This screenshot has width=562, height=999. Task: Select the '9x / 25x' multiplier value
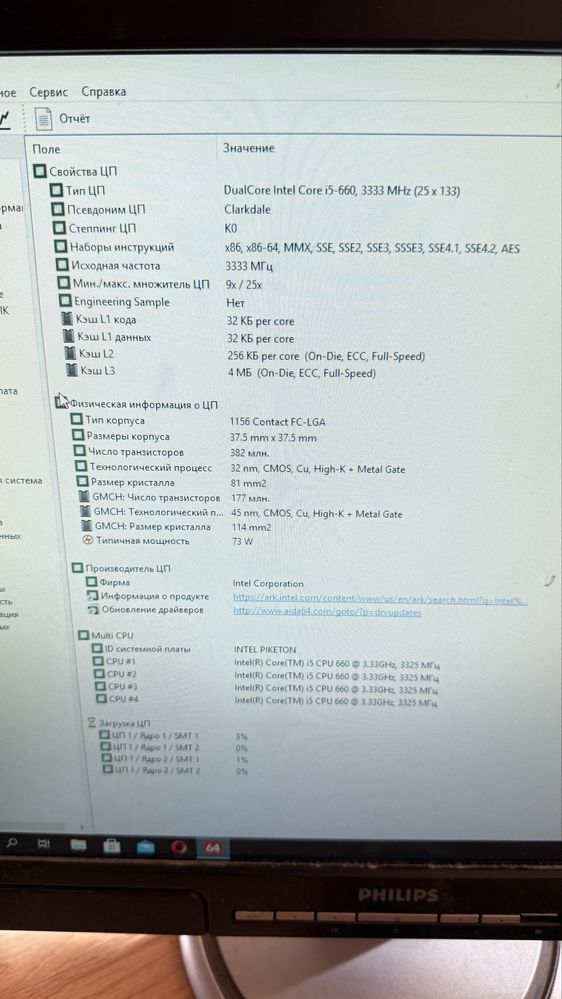[244, 285]
